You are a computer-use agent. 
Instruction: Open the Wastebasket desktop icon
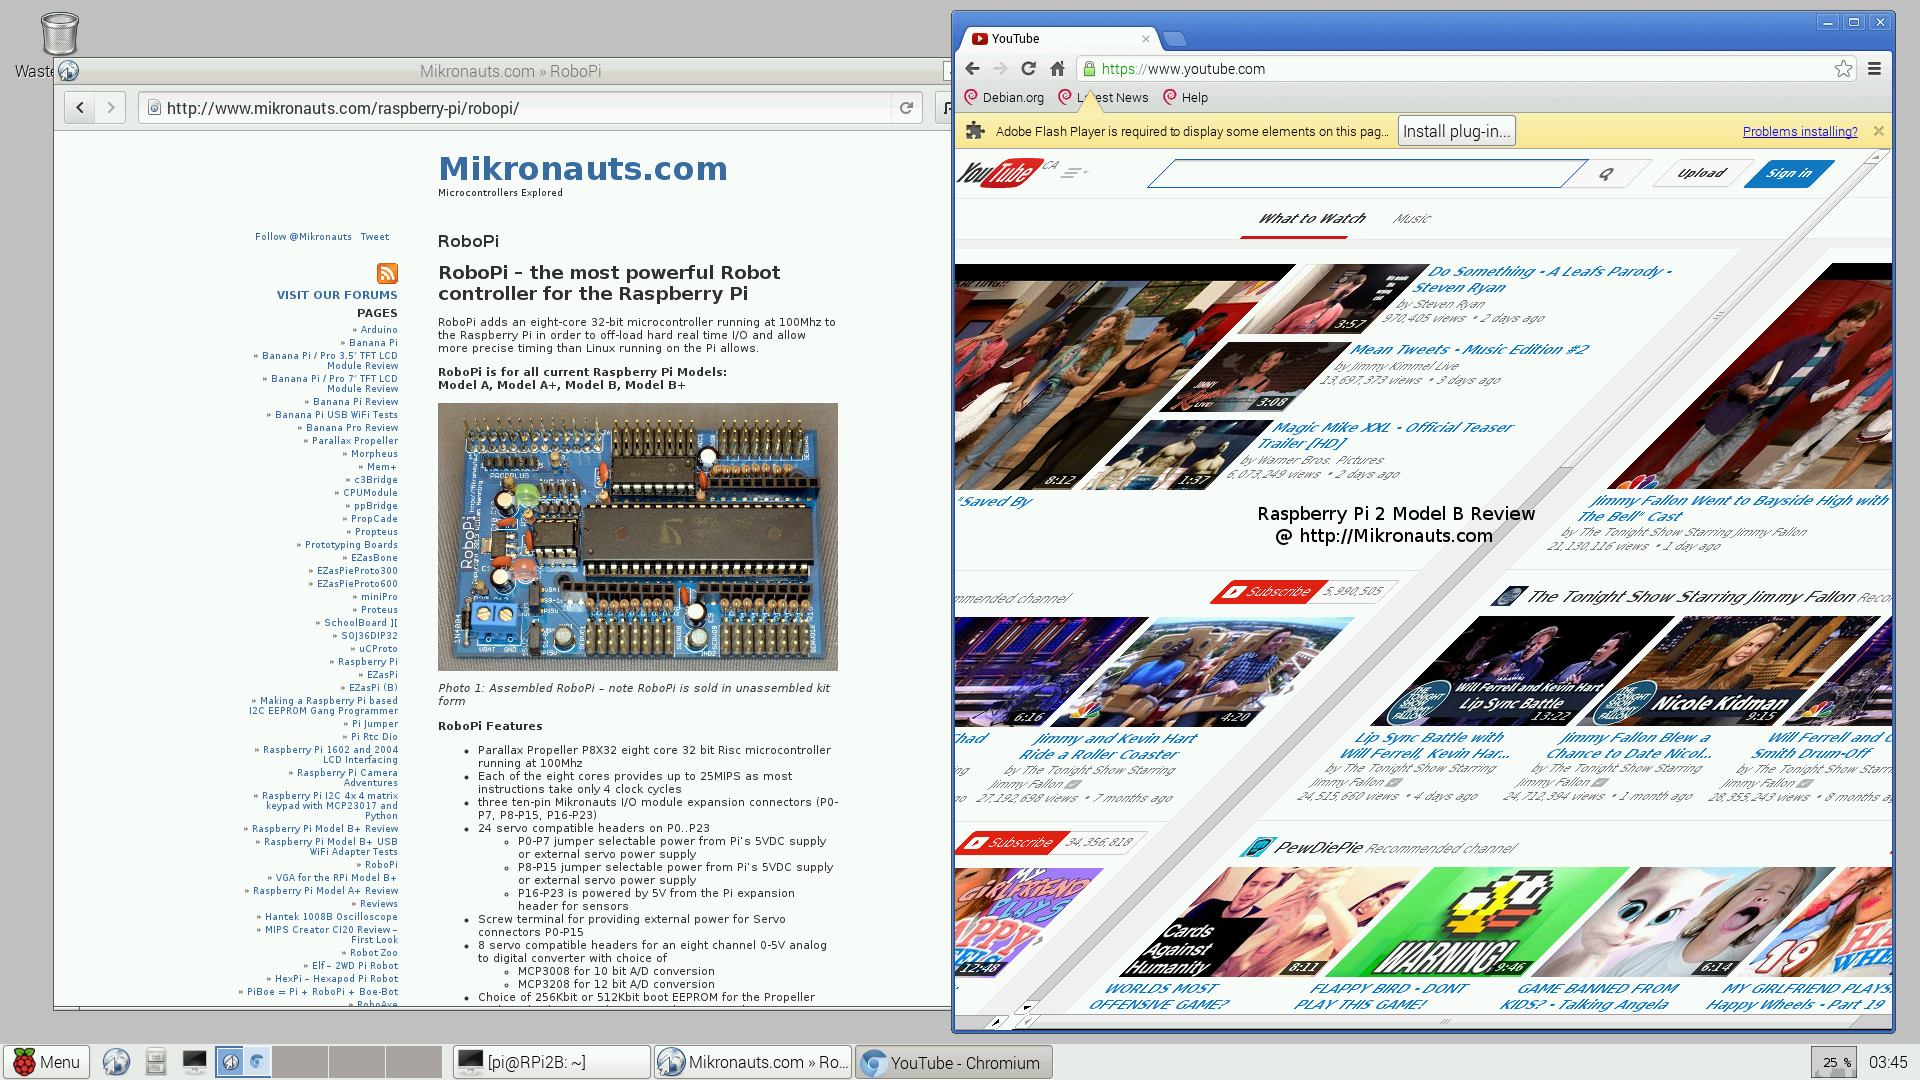click(59, 34)
